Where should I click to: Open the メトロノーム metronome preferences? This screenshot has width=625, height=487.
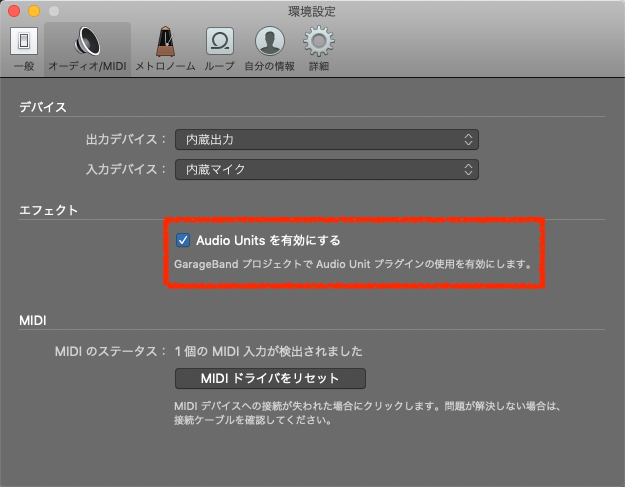click(x=165, y=49)
